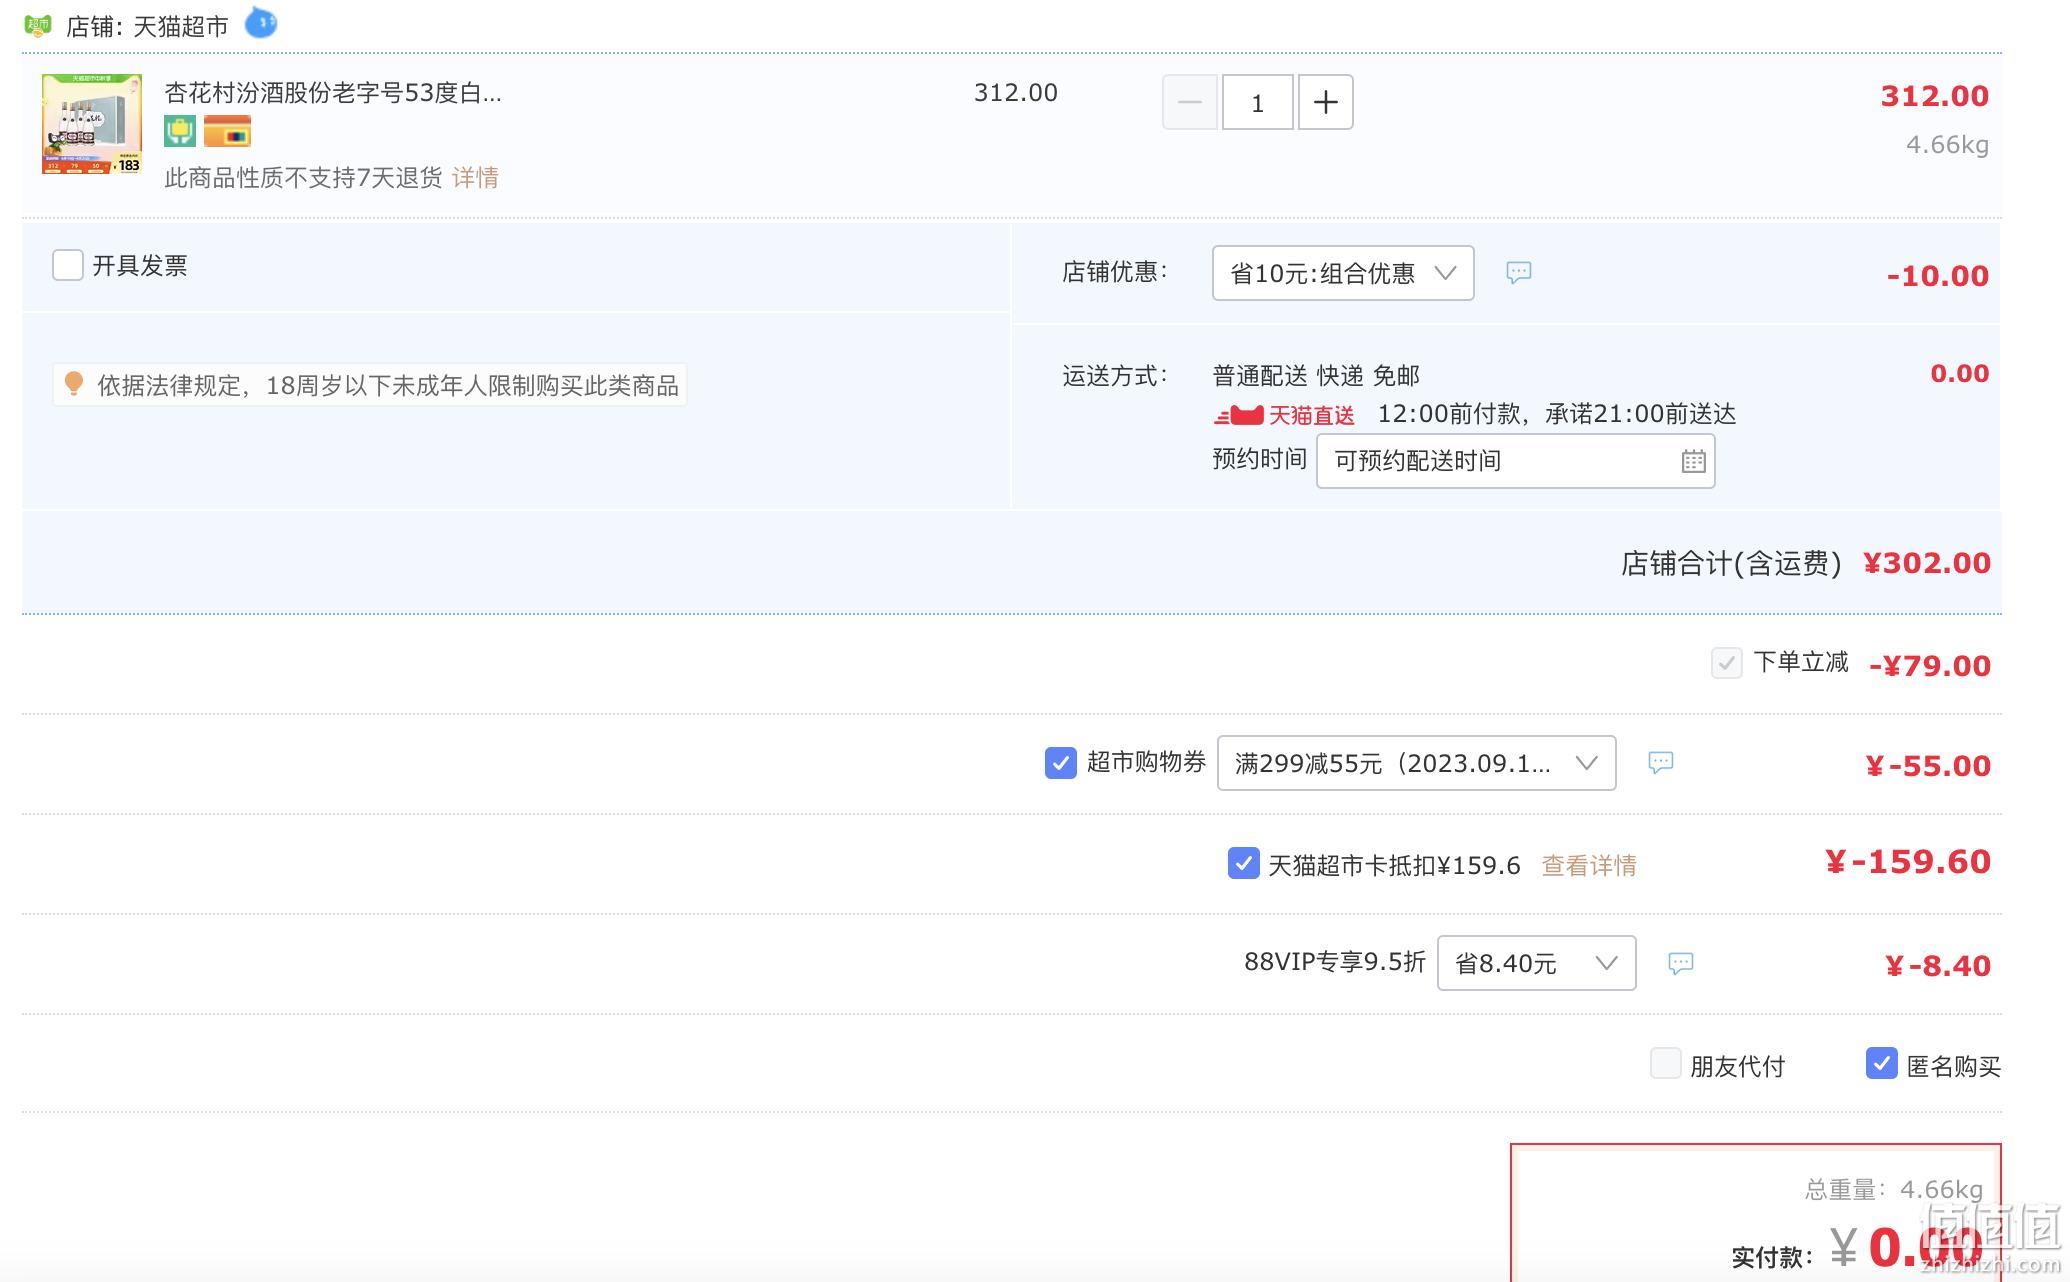
Task: Uncheck the 天猫超市卡抵扣 checkbox
Action: 1243,863
